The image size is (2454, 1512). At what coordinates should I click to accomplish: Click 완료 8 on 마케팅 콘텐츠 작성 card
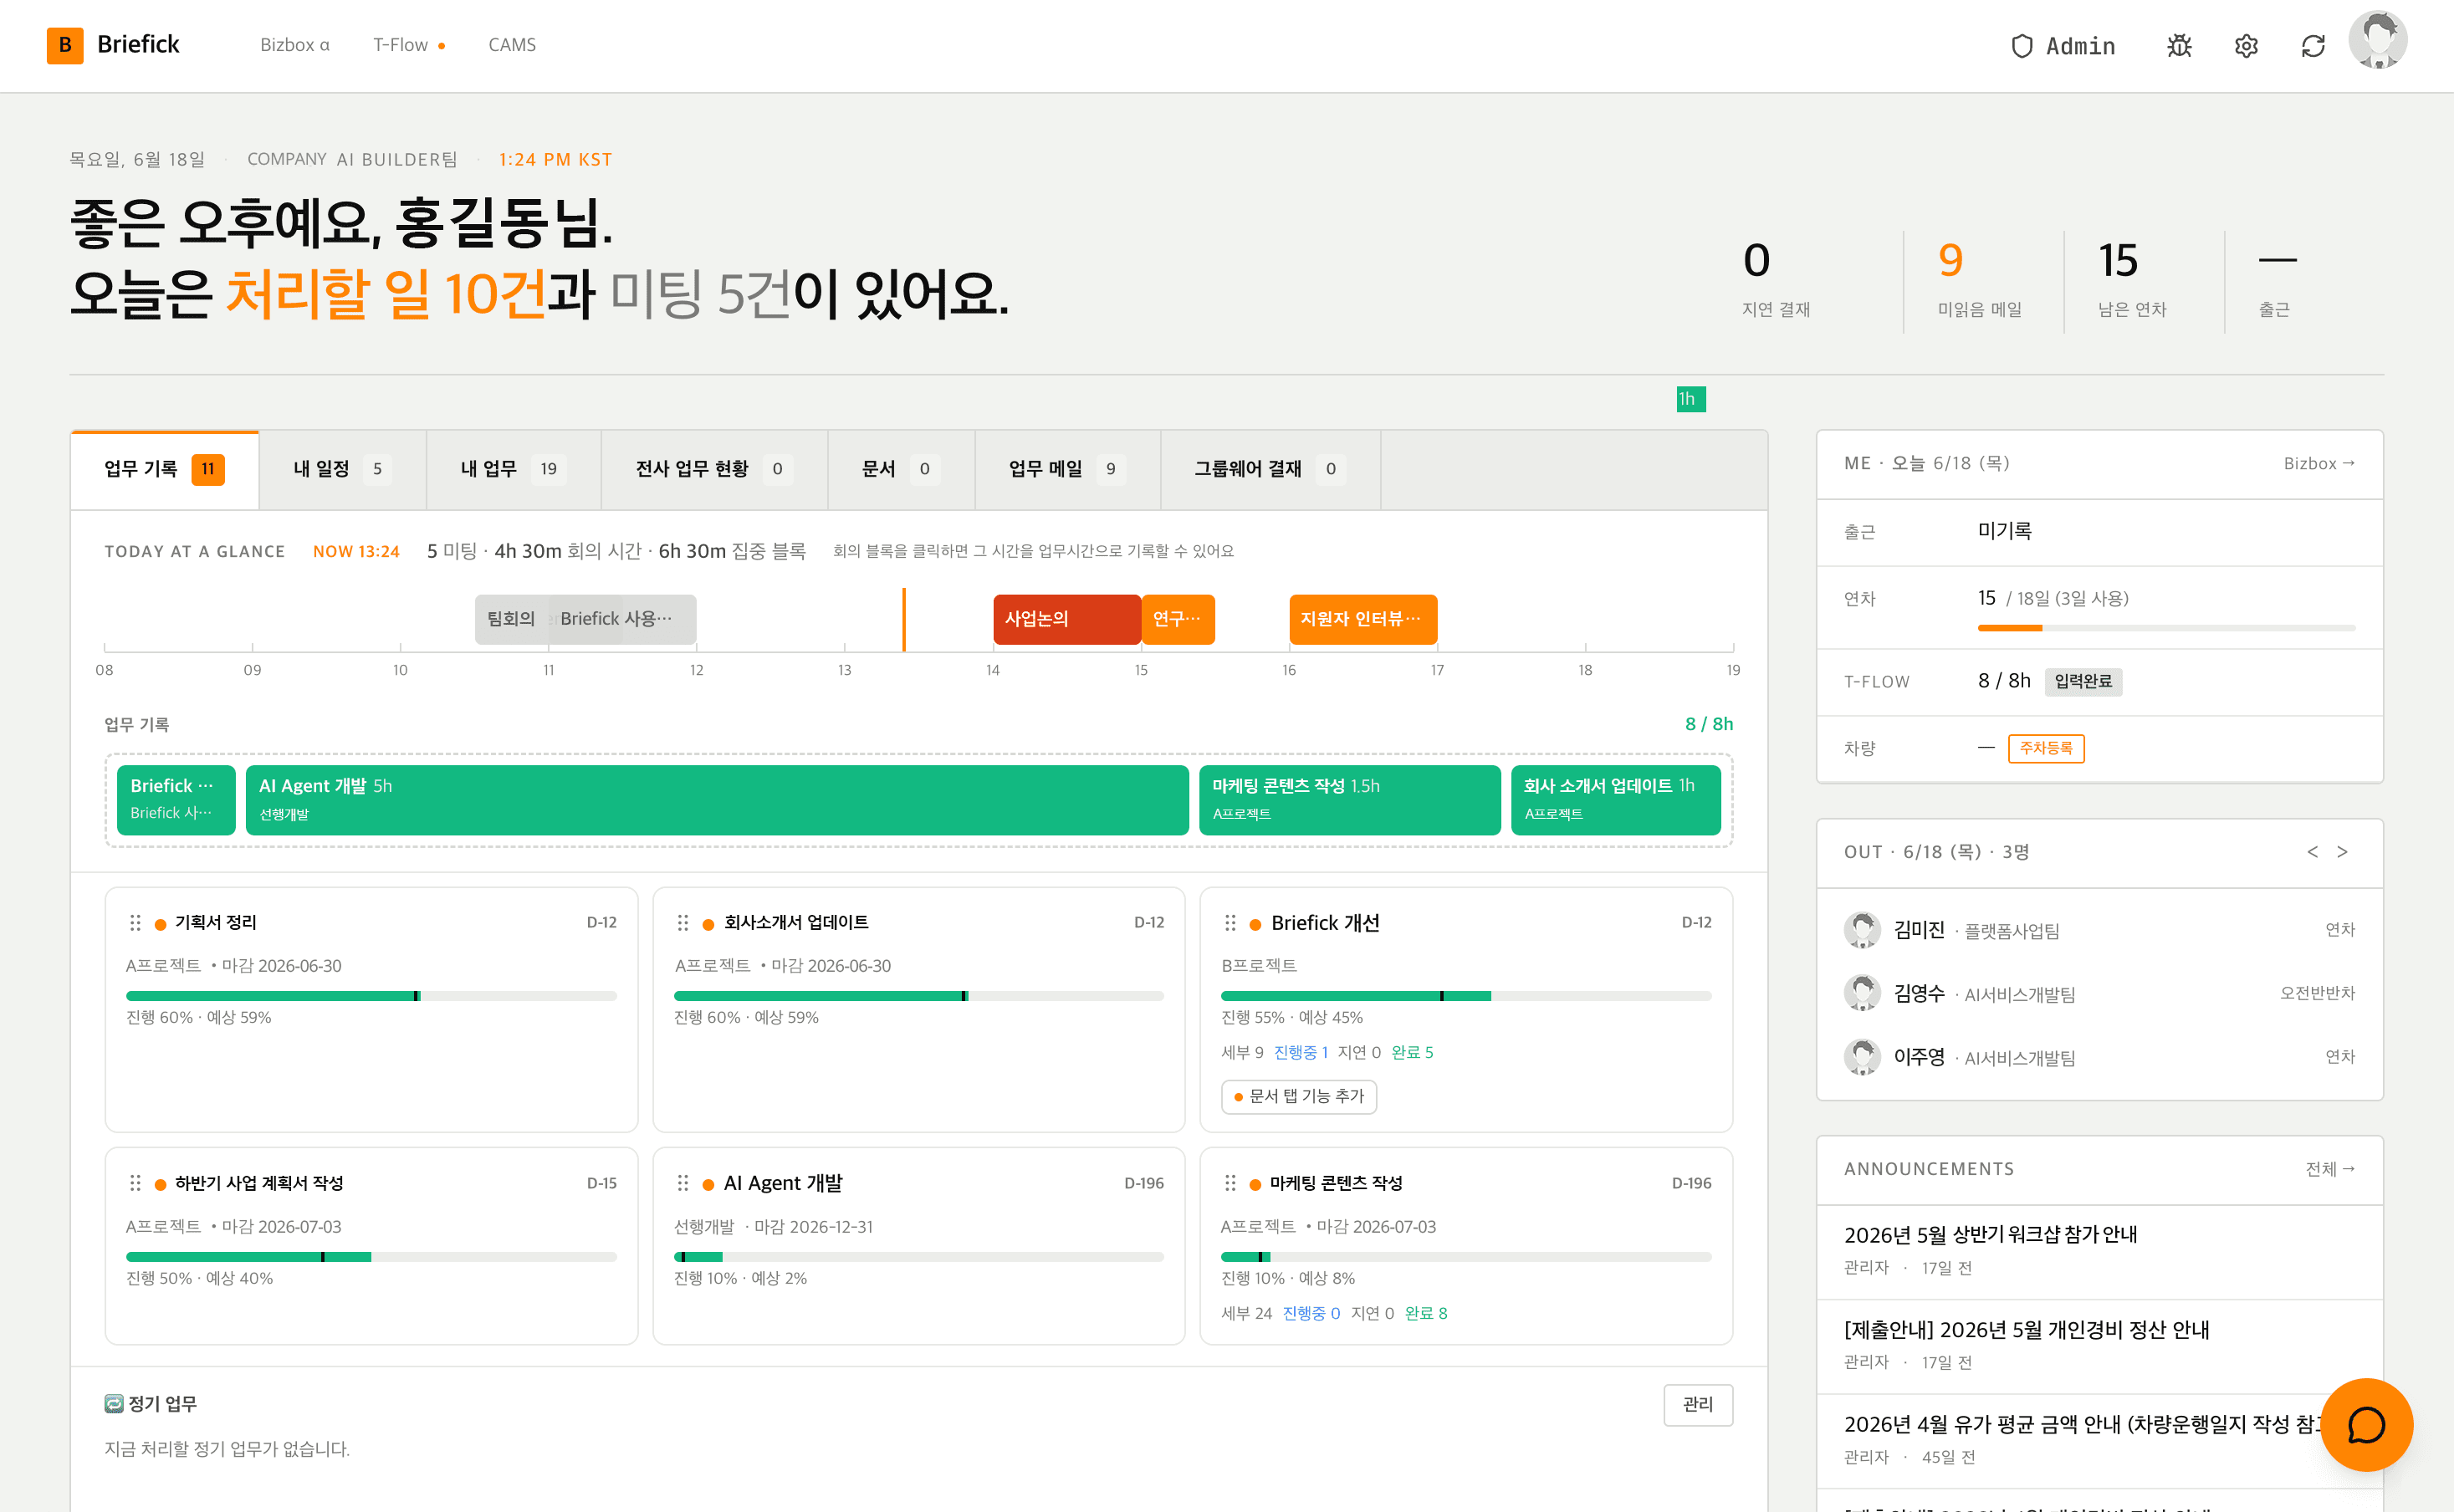(x=1426, y=1314)
